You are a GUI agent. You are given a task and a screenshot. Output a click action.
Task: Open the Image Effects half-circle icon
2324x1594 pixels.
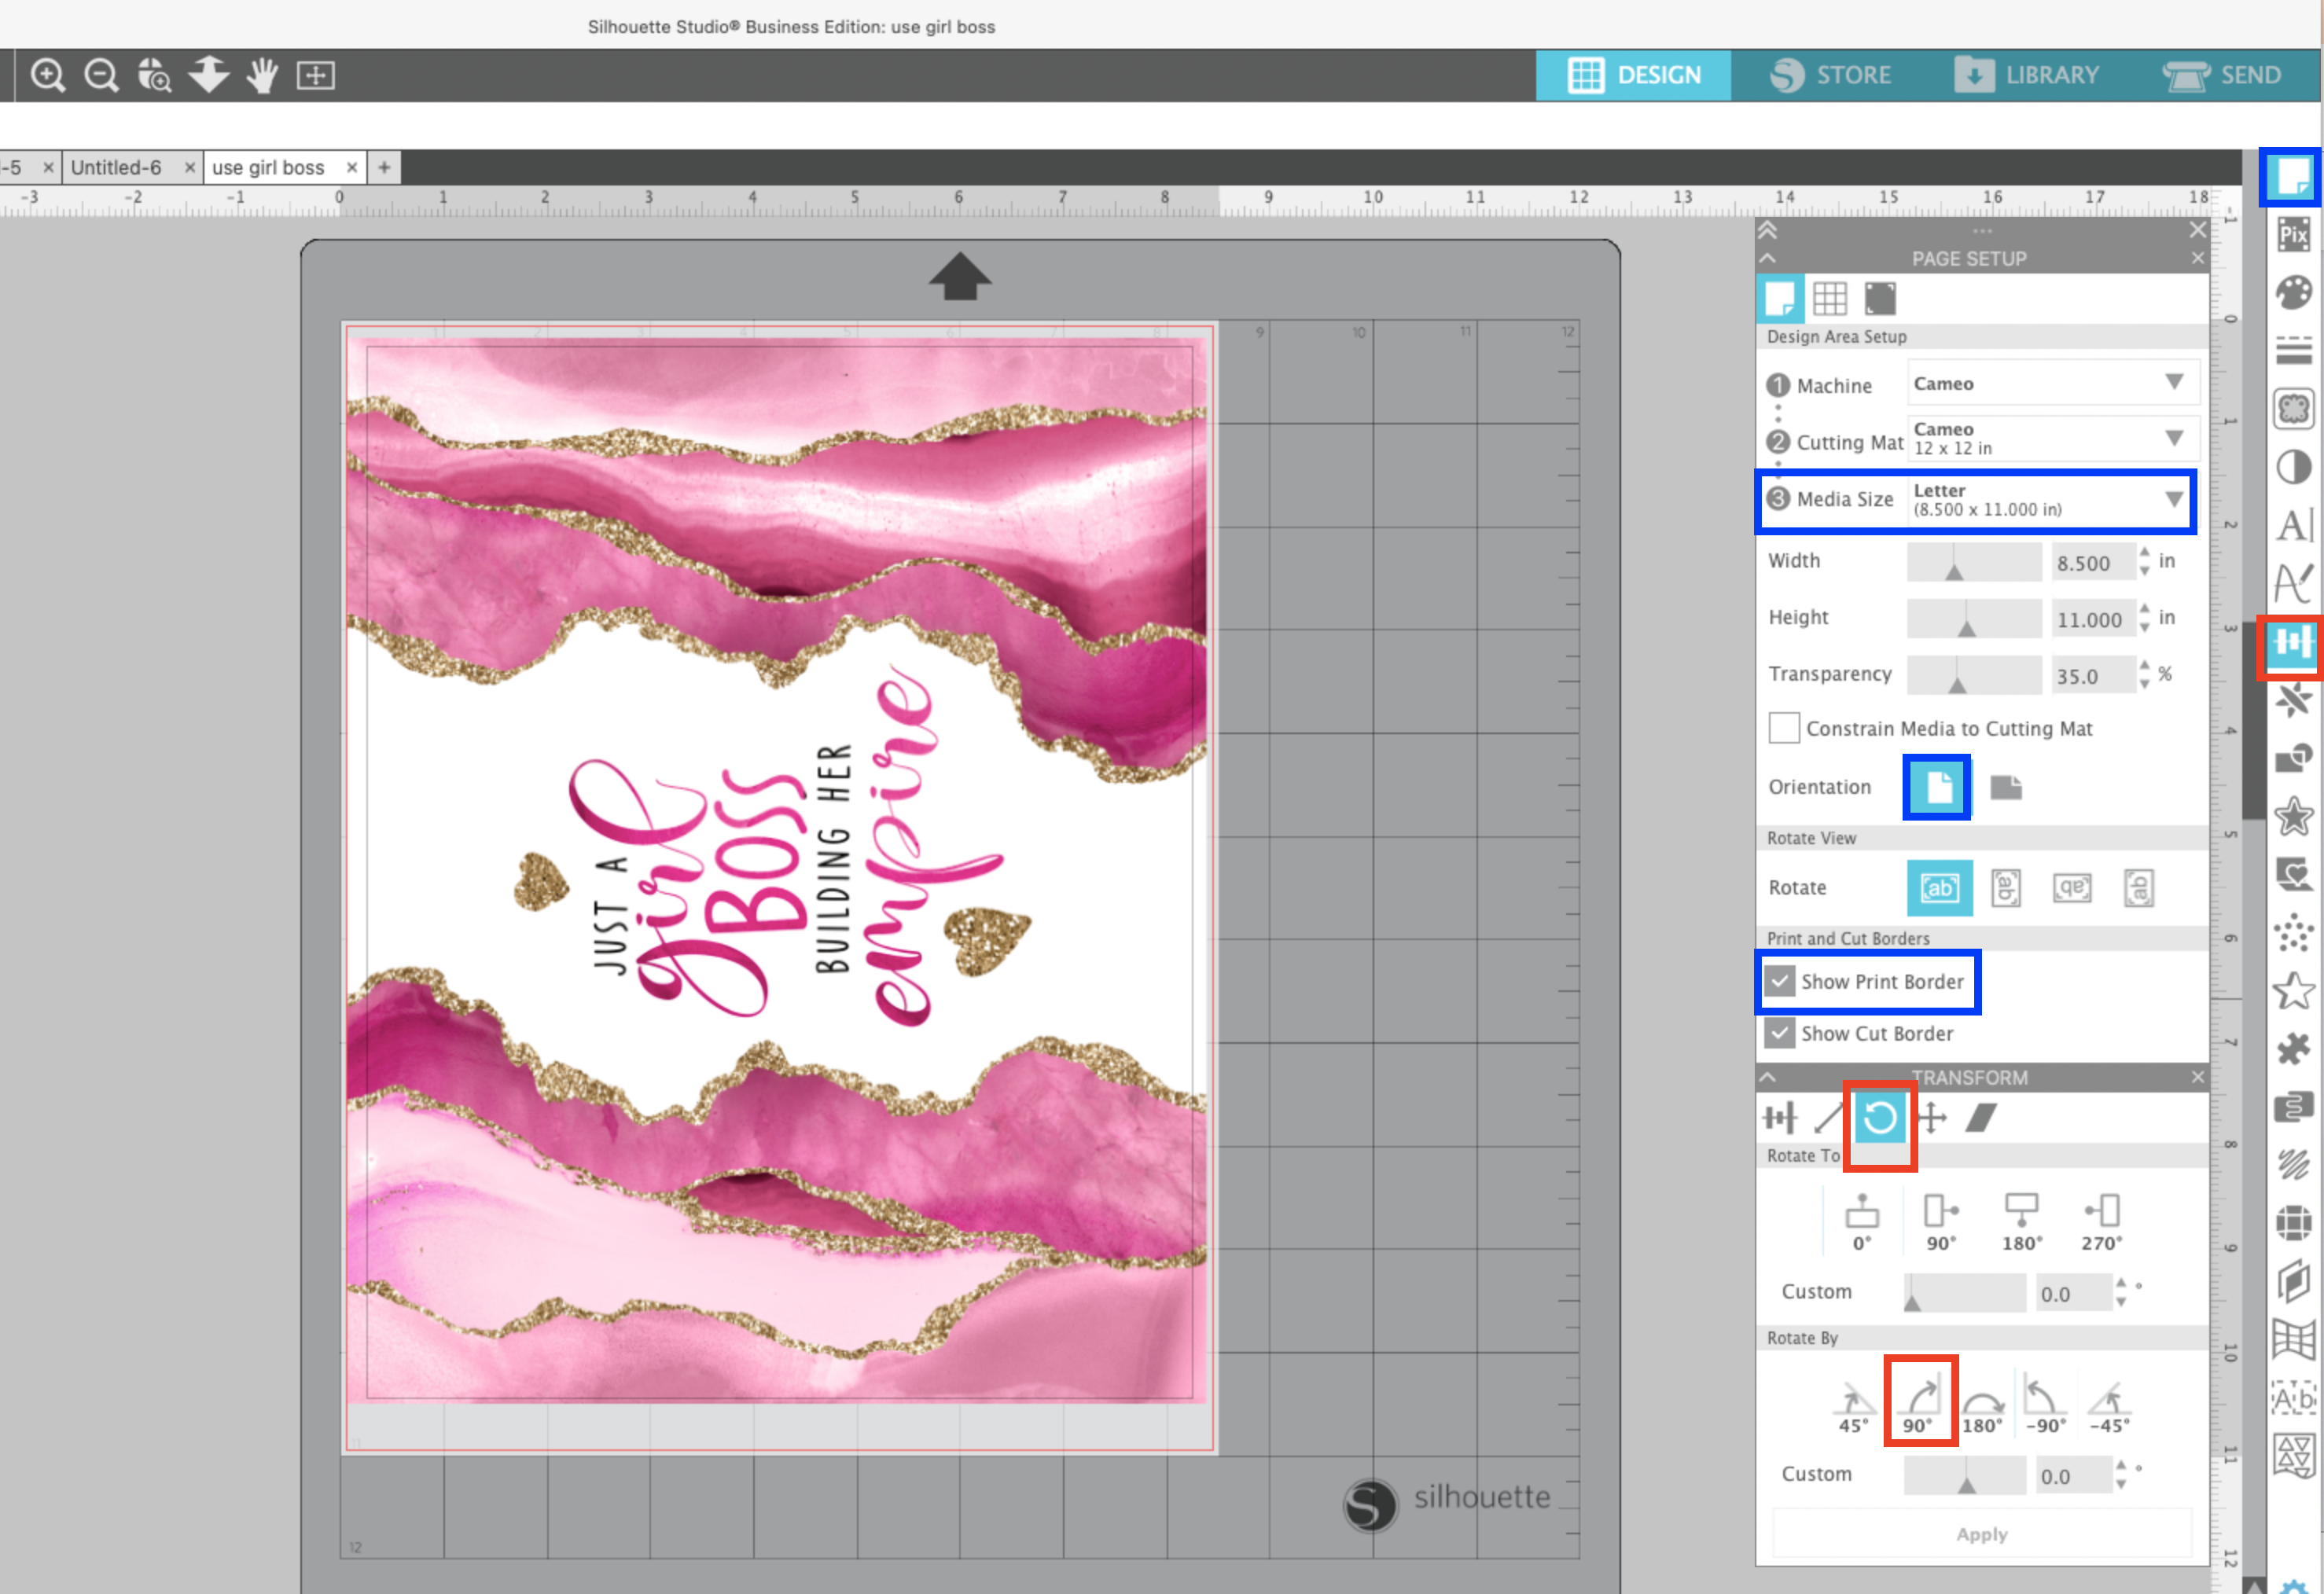[2294, 467]
